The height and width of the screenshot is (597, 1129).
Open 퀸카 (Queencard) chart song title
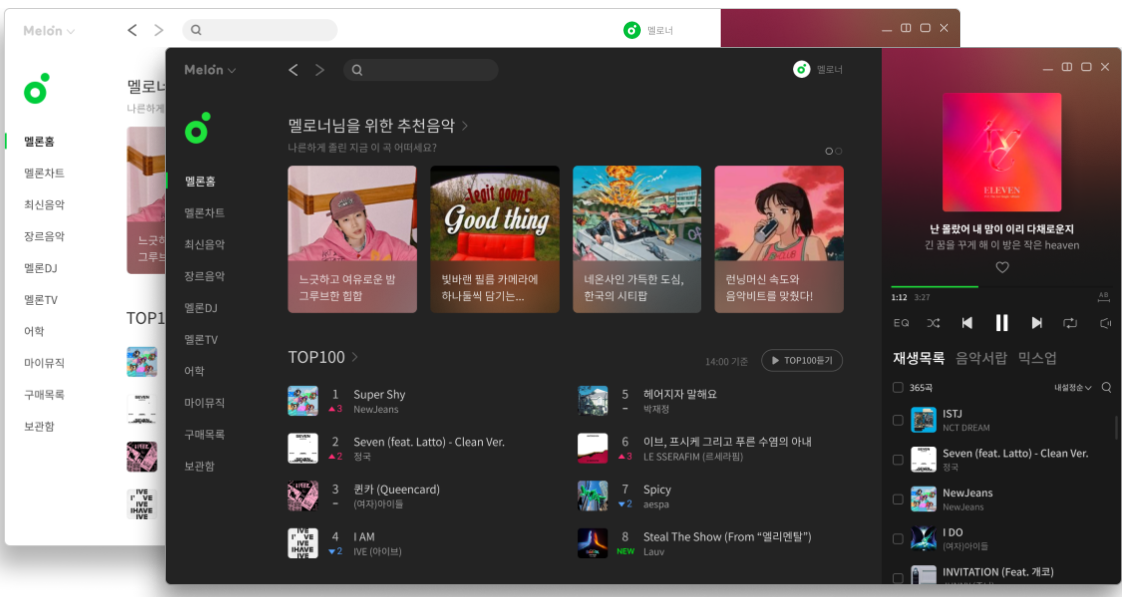[x=396, y=490]
